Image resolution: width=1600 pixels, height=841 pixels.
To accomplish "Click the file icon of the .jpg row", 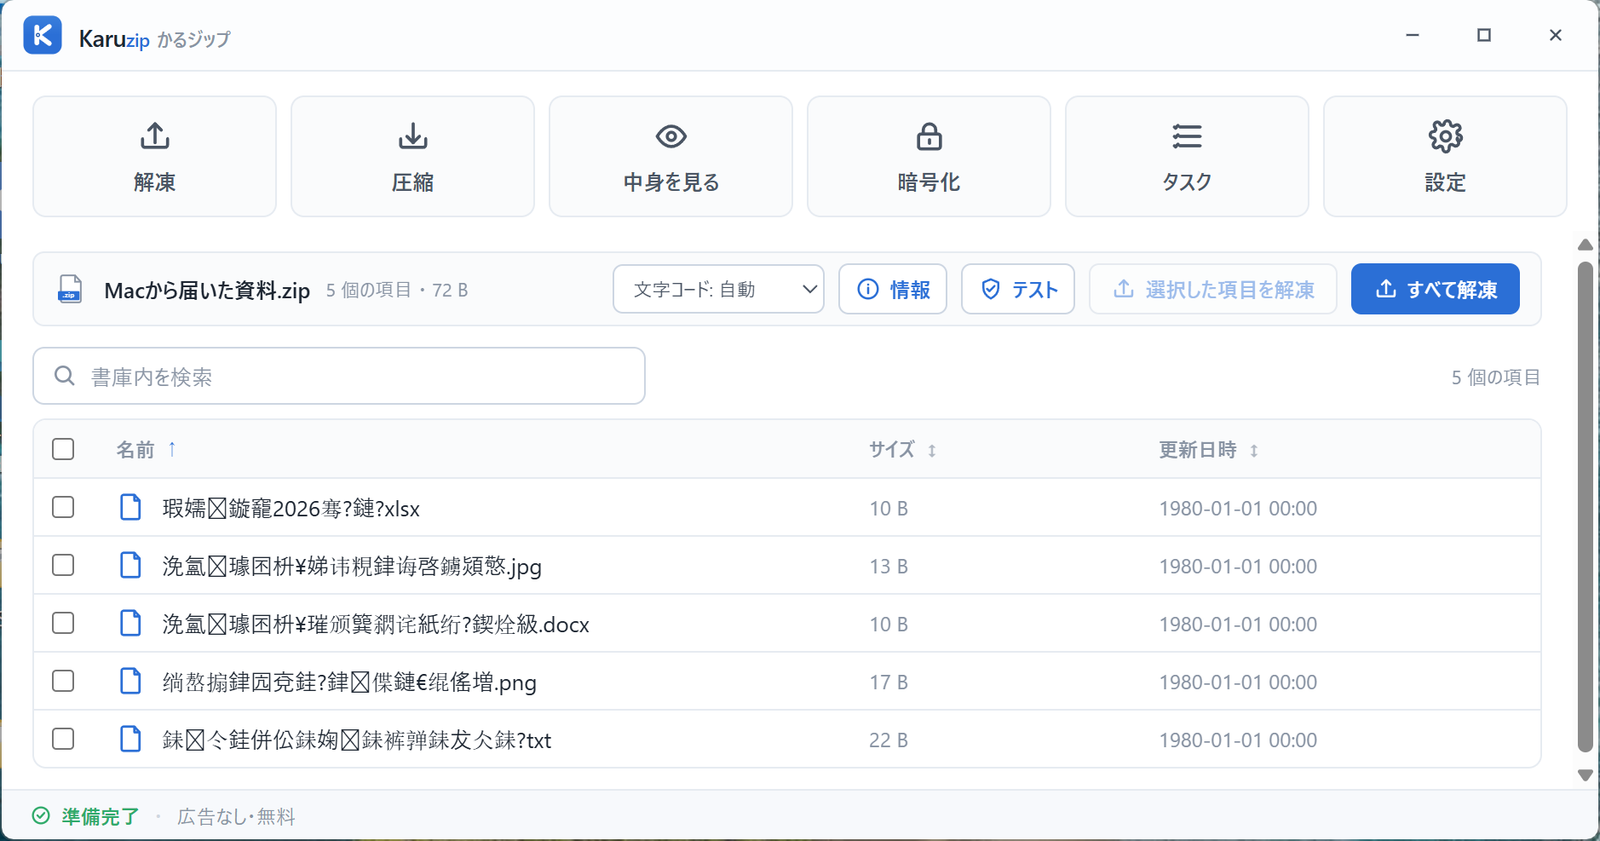I will pyautogui.click(x=131, y=565).
